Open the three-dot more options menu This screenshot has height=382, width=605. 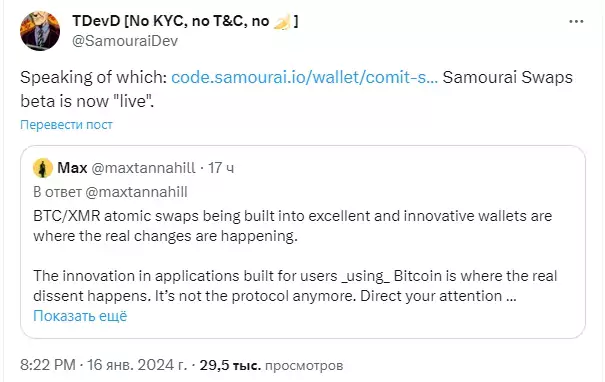576,22
